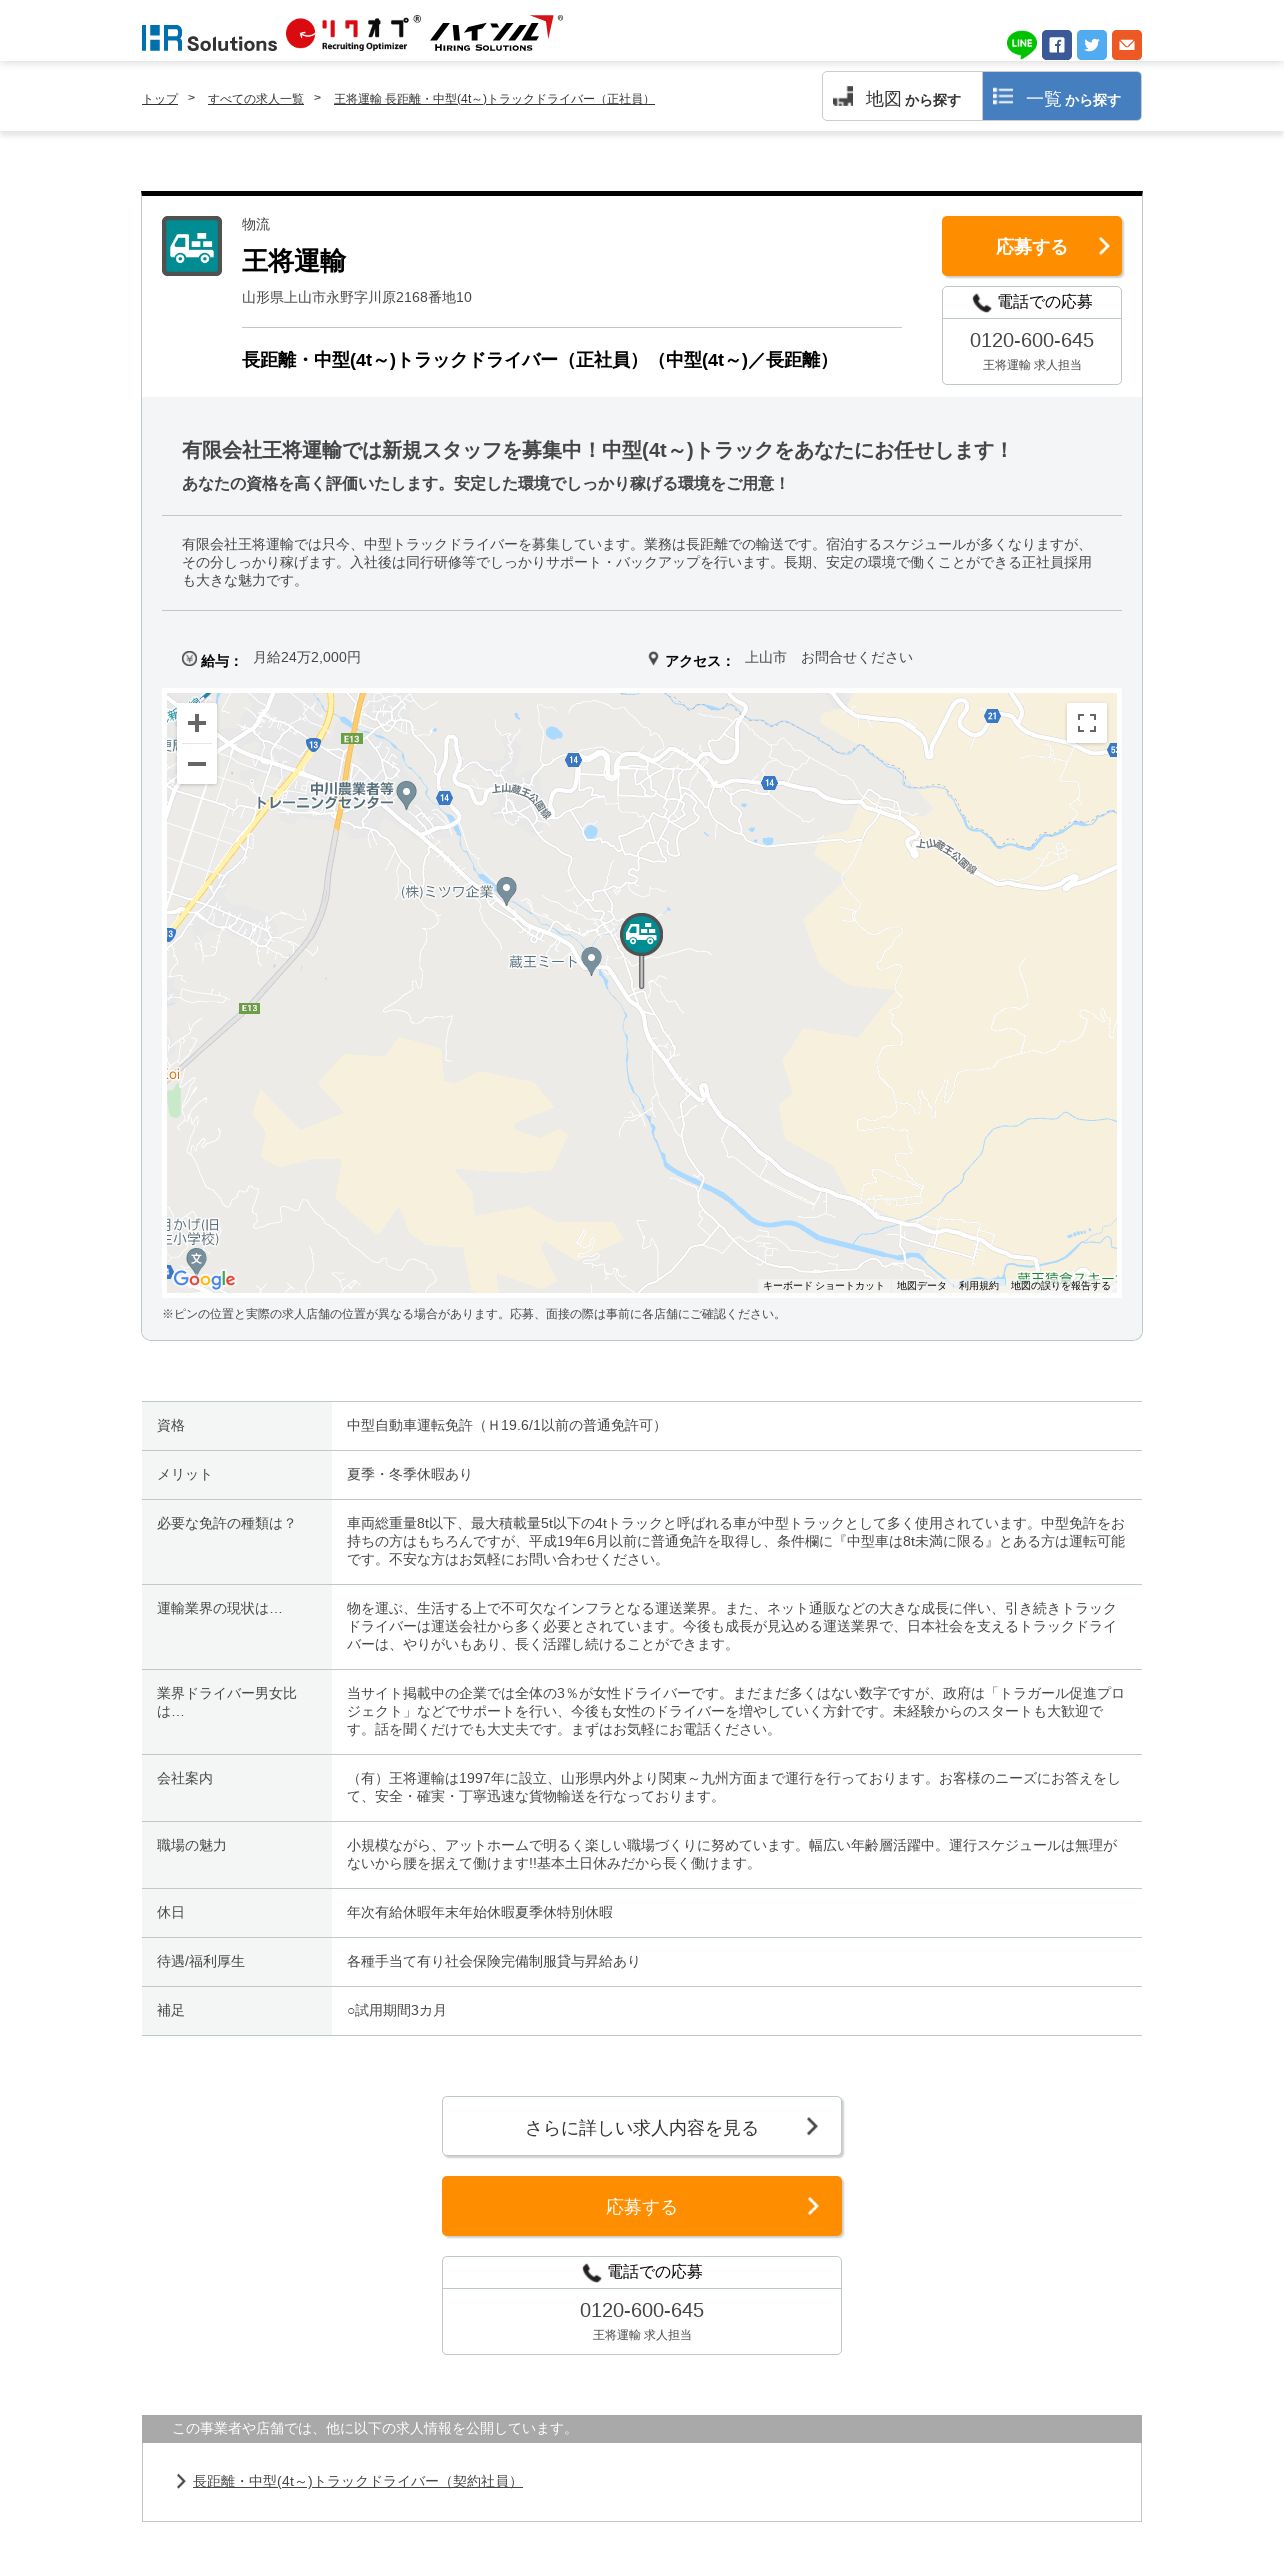The height and width of the screenshot is (2568, 1284).
Task: Share the page via LINE icon
Action: pos(1021,45)
